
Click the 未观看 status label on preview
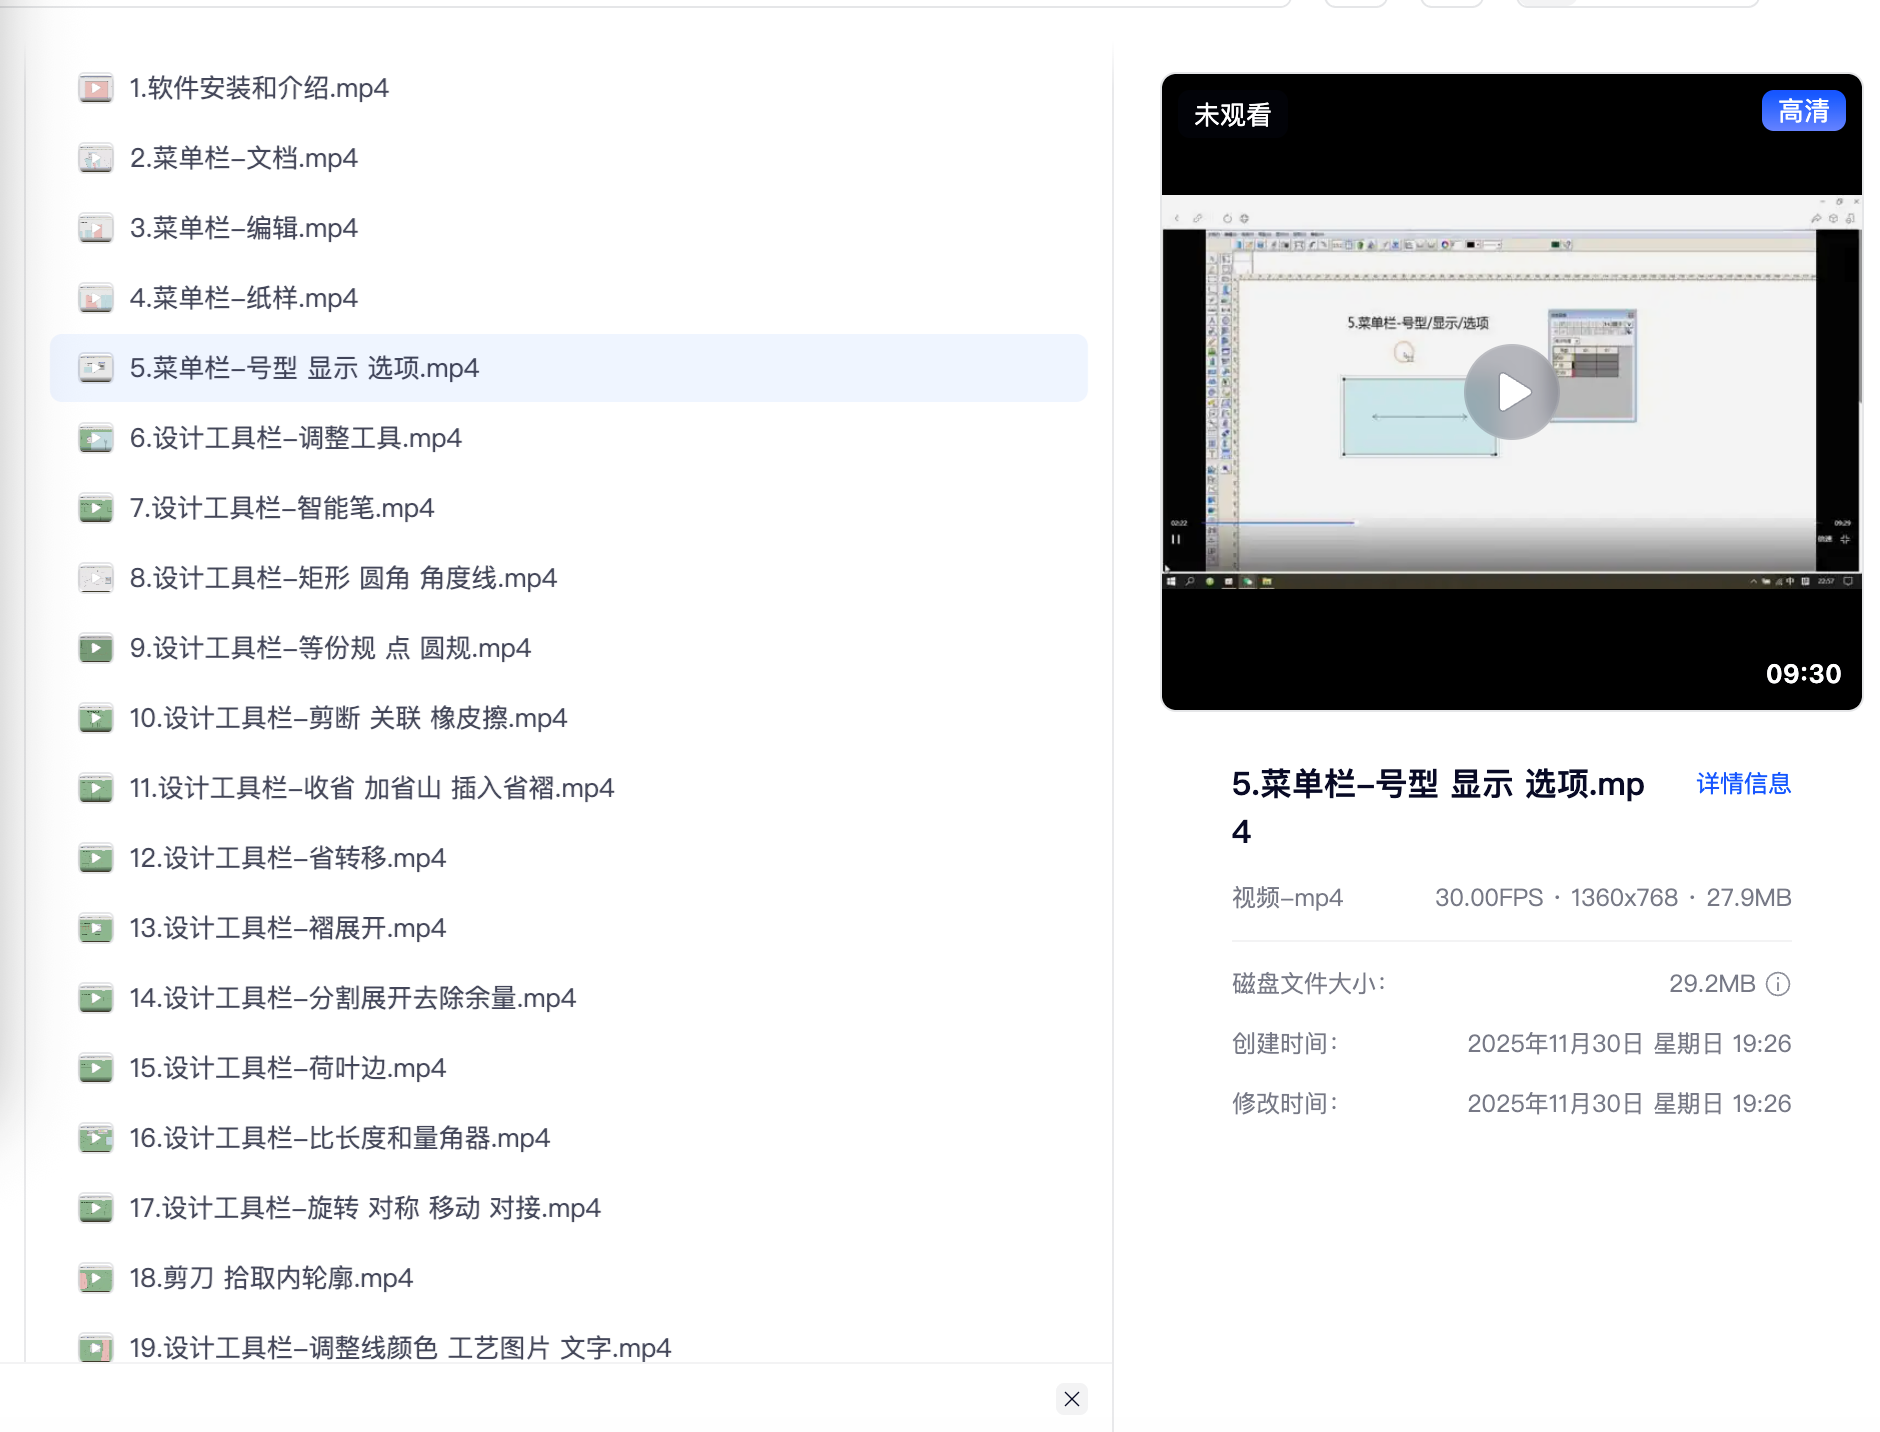[x=1232, y=115]
